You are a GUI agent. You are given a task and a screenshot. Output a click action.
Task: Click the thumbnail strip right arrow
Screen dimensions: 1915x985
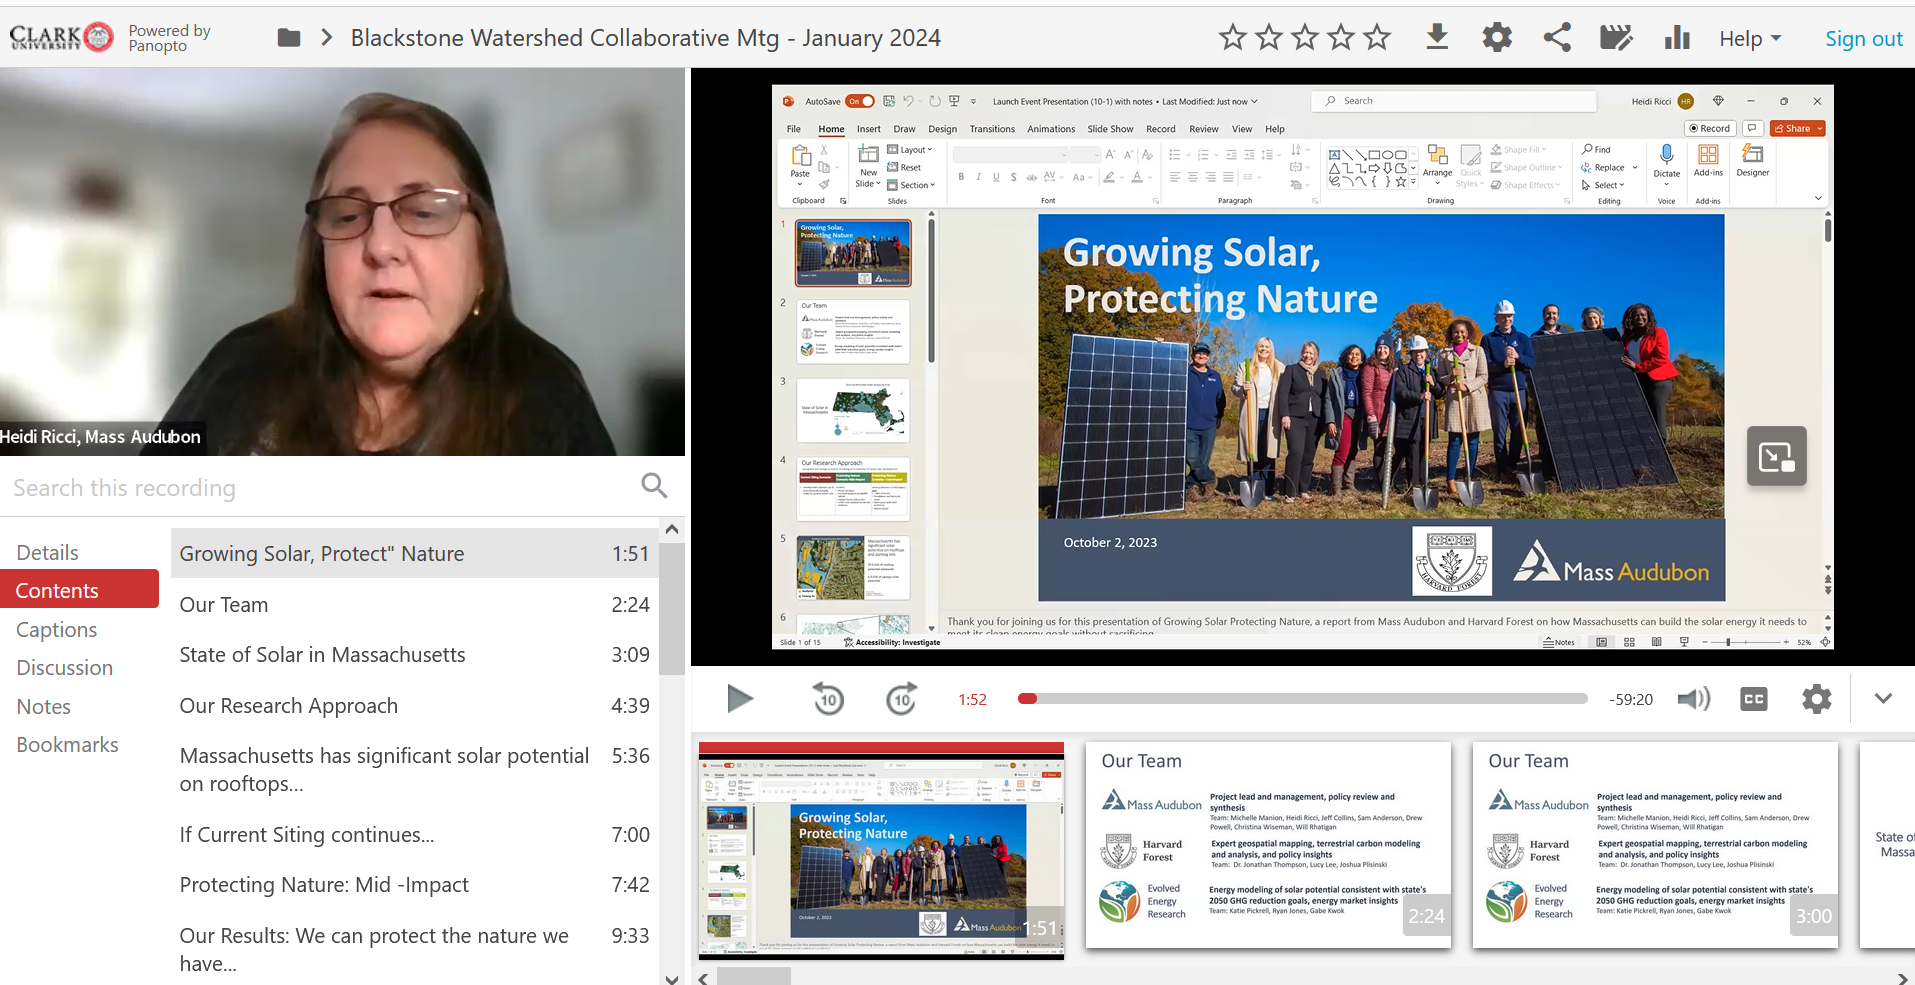[x=1902, y=978]
